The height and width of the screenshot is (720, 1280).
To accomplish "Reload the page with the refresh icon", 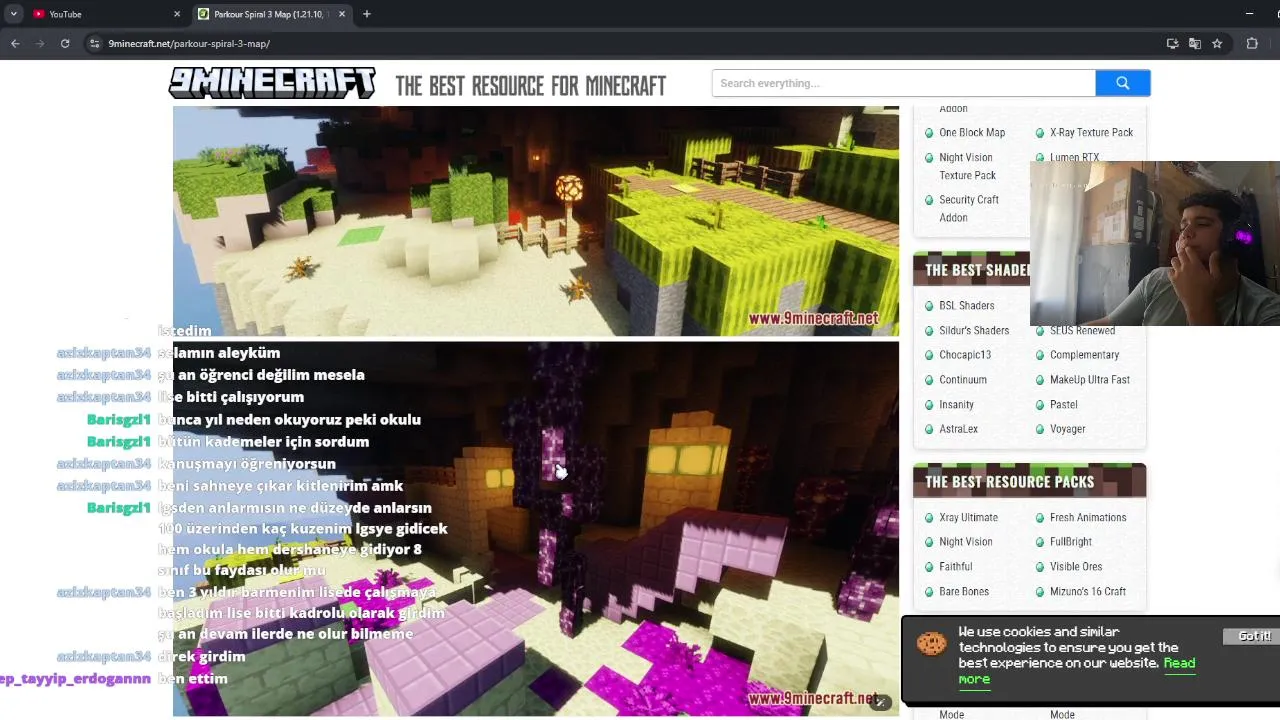I will click(65, 43).
